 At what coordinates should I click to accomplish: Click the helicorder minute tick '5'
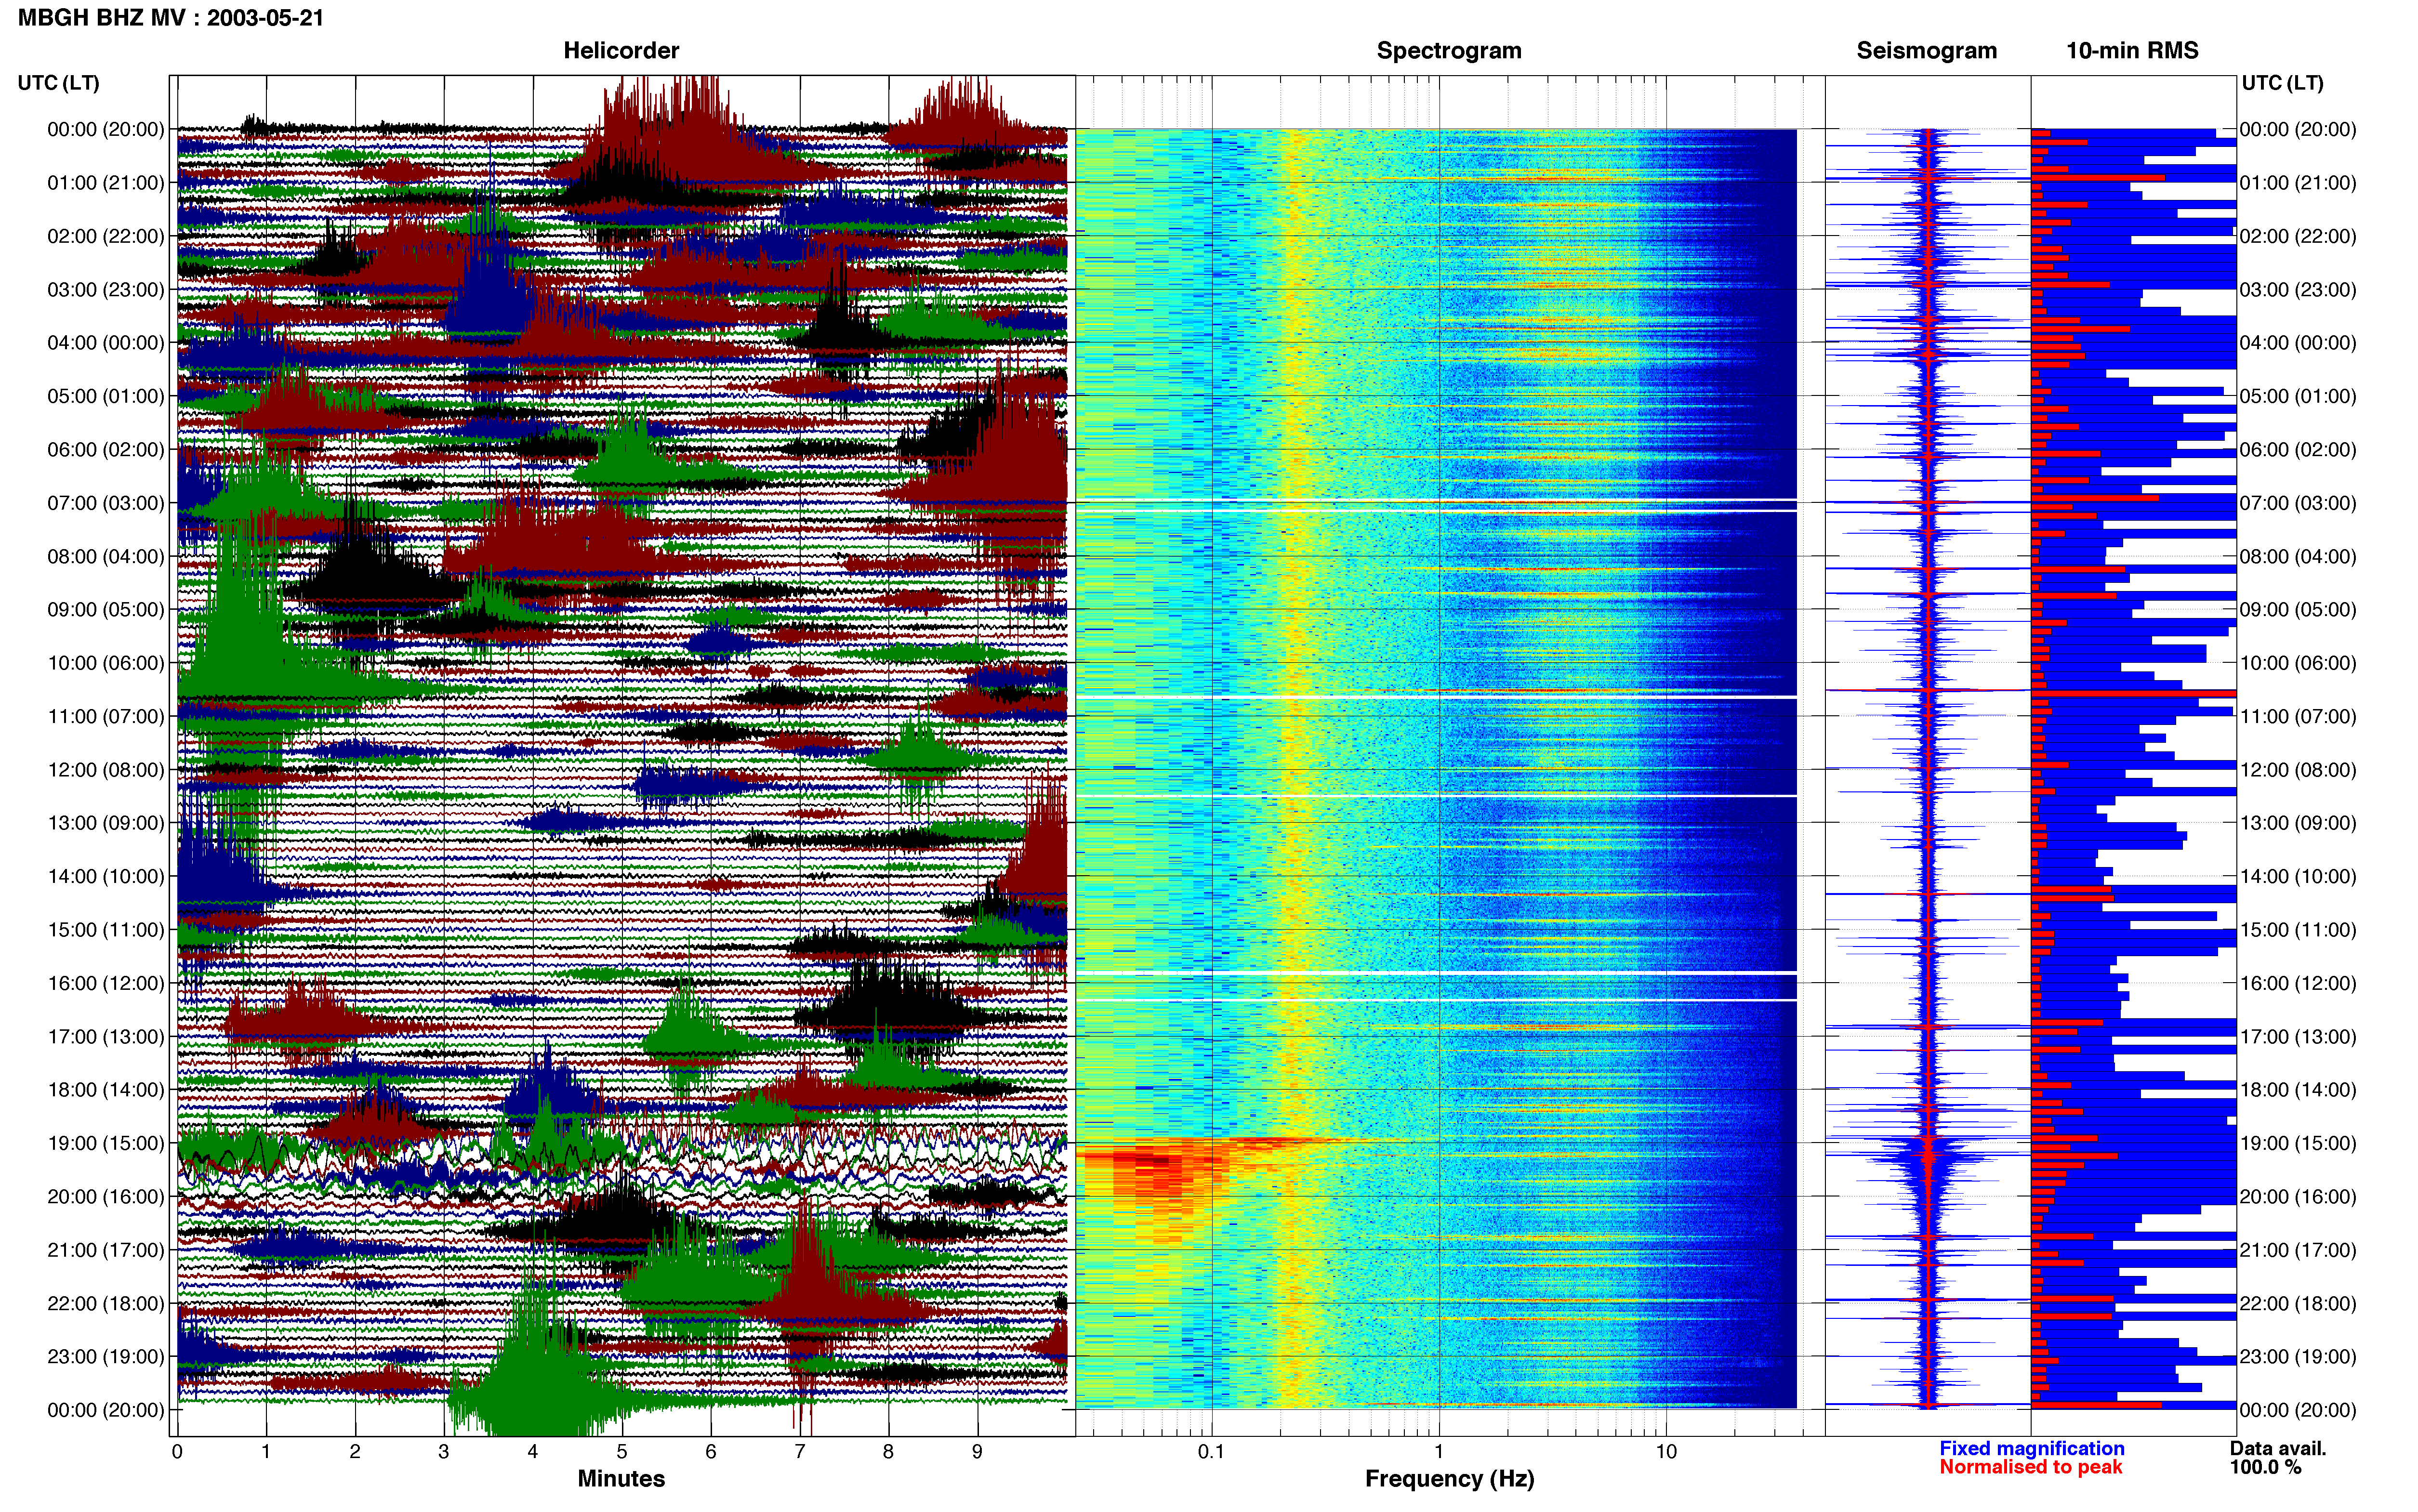(622, 1452)
